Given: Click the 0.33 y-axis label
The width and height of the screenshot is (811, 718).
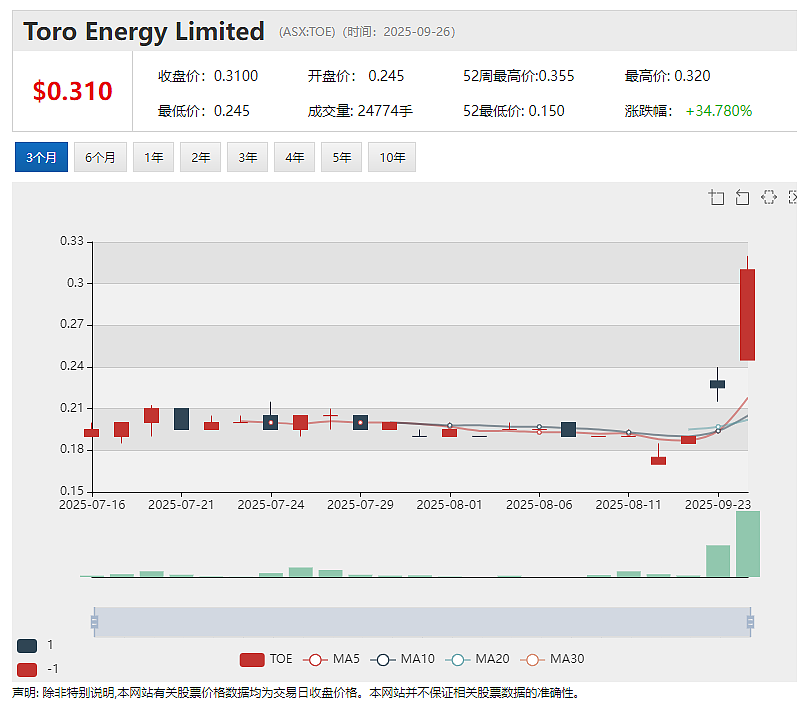Looking at the screenshot, I should click(x=72, y=241).
